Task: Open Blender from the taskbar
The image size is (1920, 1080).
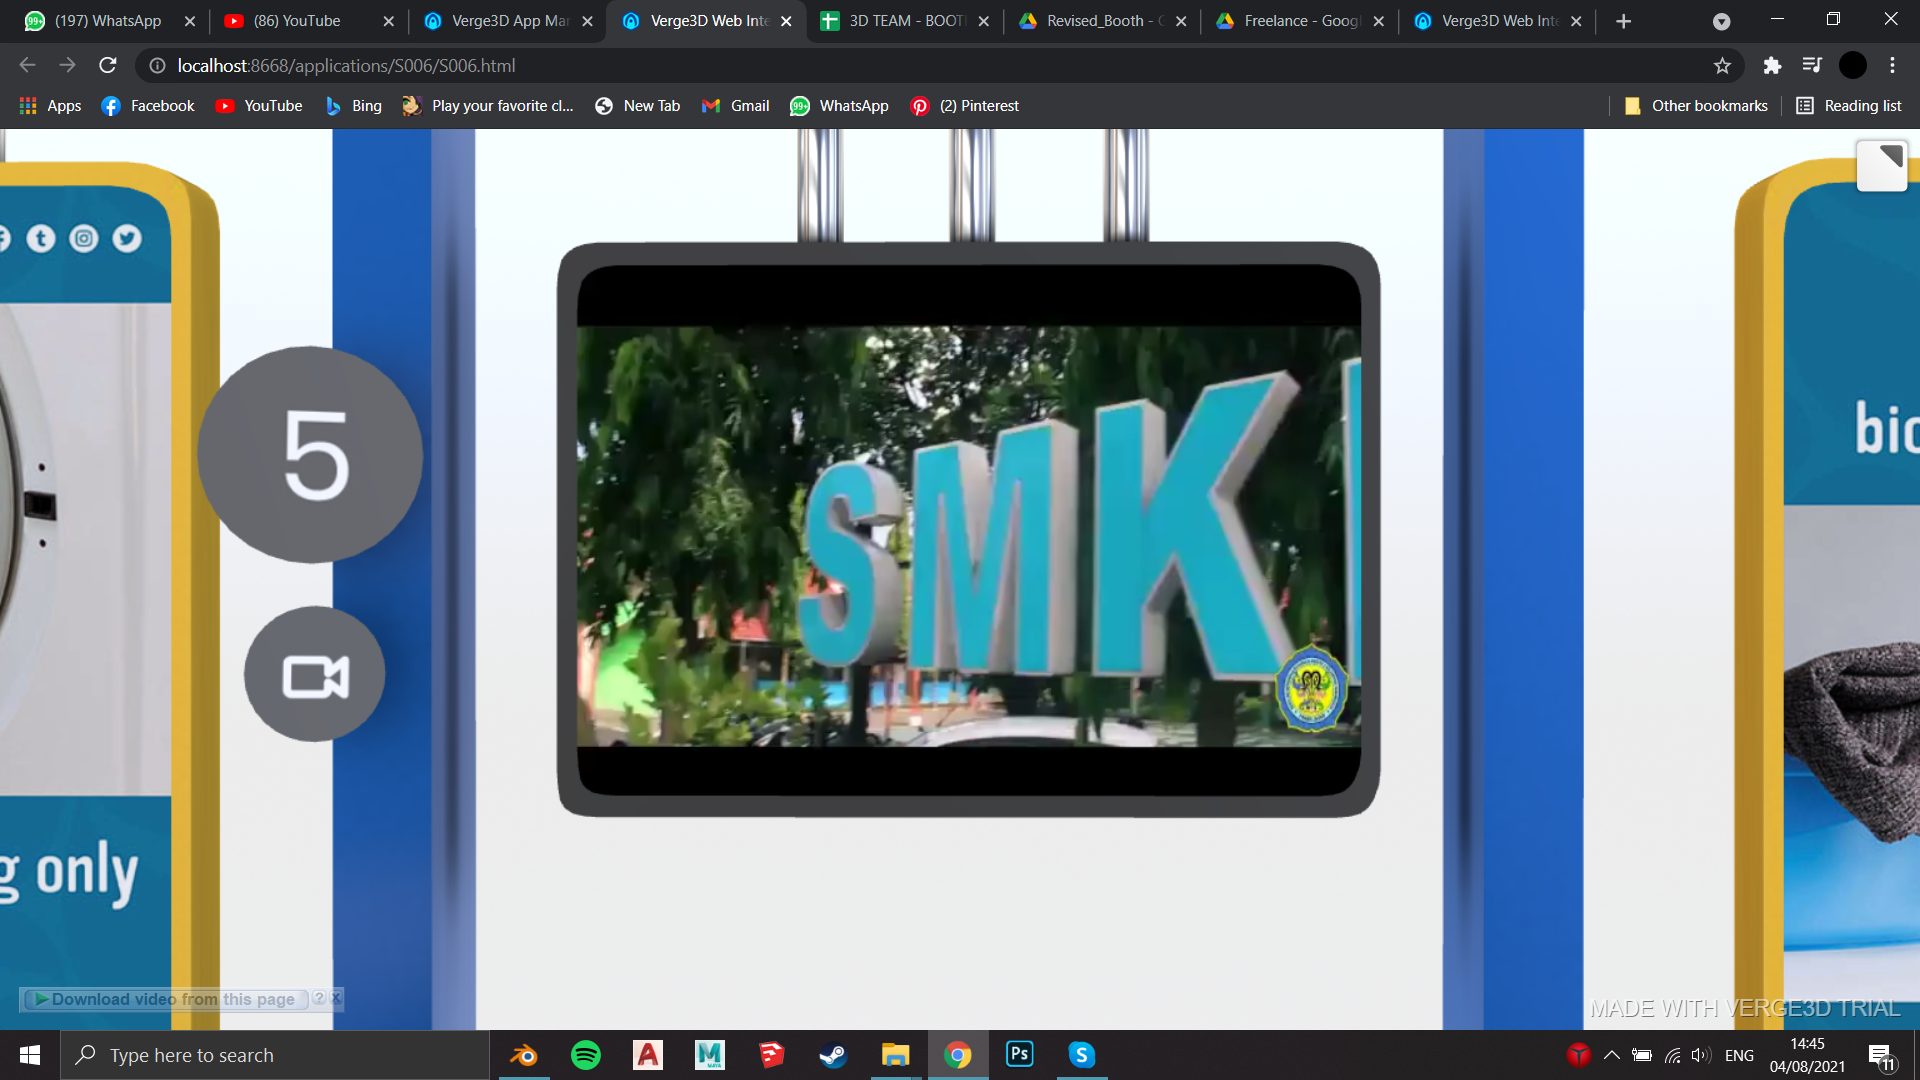Action: [x=524, y=1055]
